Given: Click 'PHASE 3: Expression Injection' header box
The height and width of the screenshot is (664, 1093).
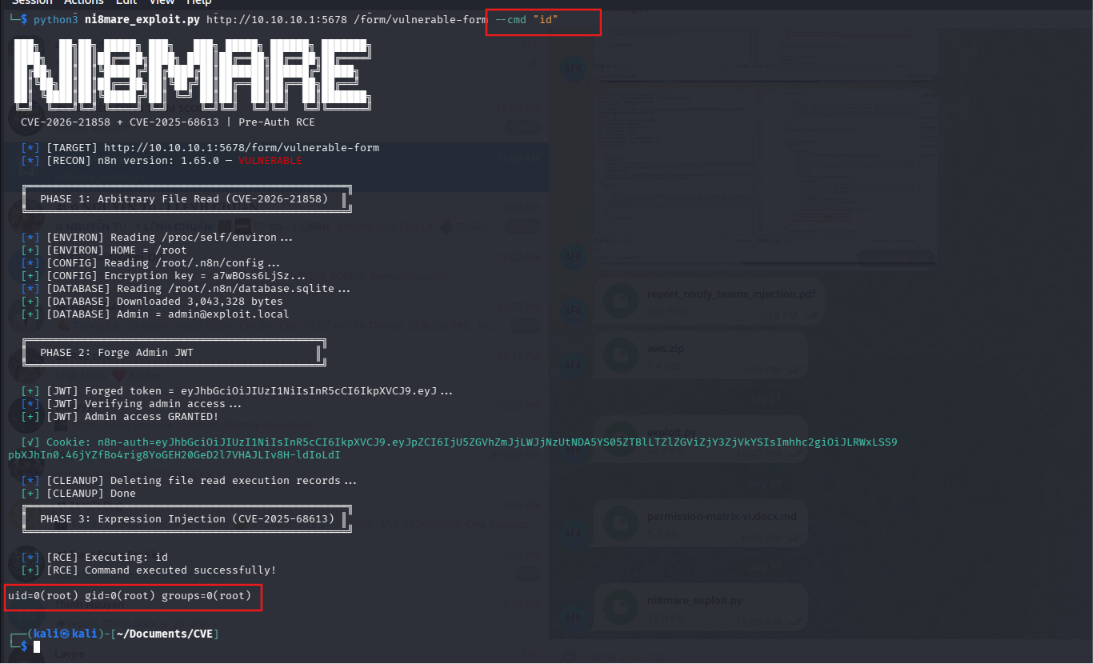Looking at the screenshot, I should coord(187,519).
